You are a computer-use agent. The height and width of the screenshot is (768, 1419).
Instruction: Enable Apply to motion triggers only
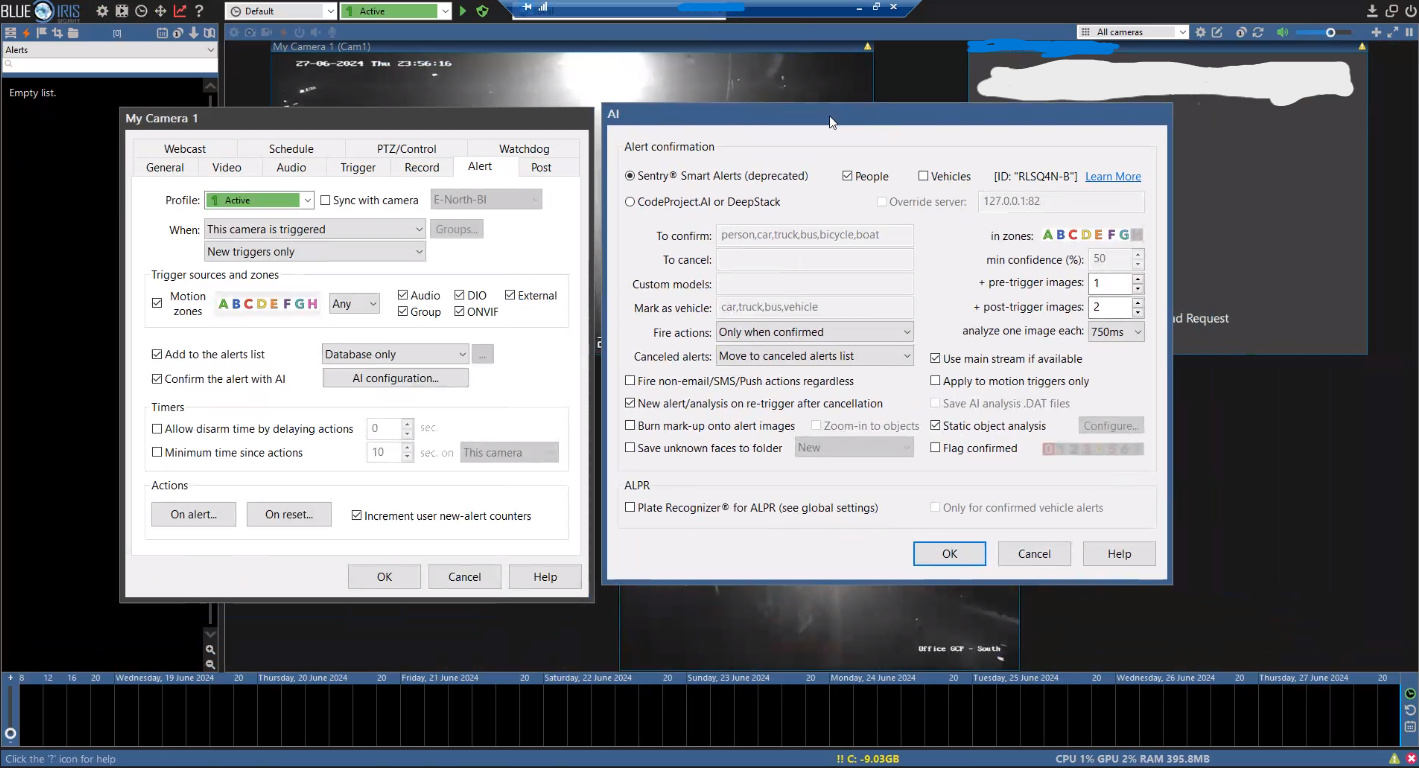pyautogui.click(x=935, y=381)
